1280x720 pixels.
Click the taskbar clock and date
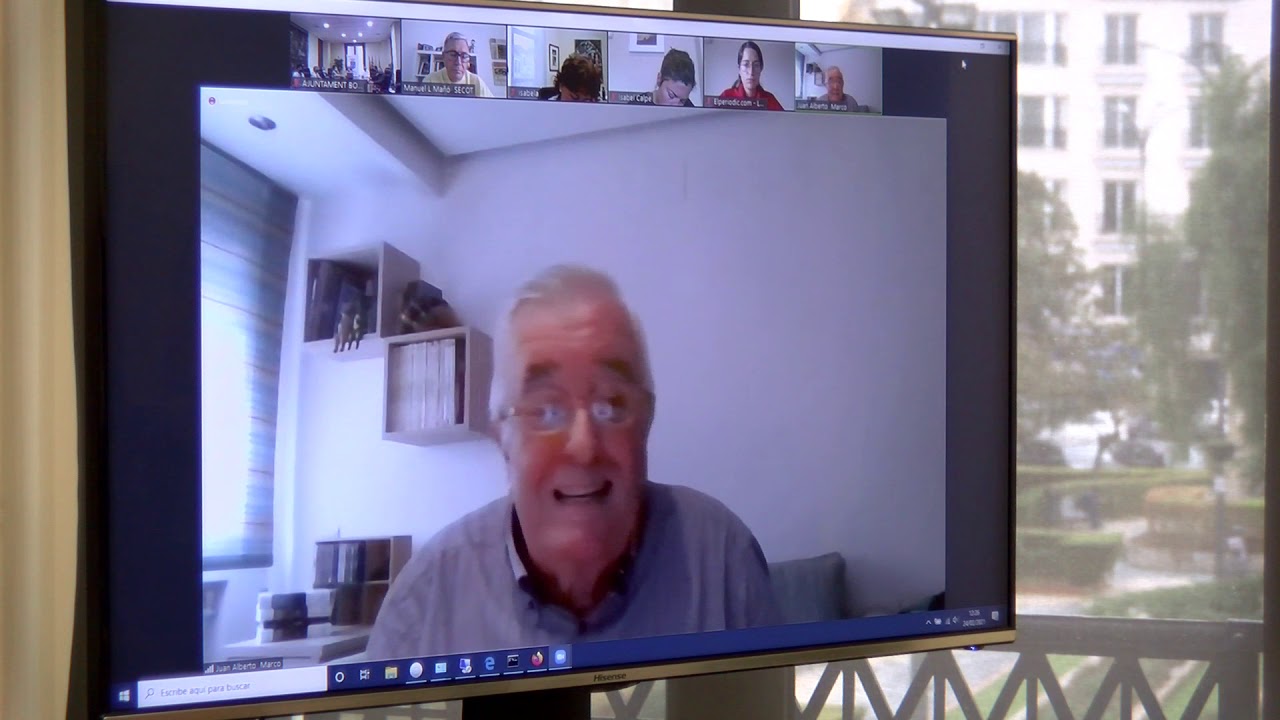click(974, 618)
